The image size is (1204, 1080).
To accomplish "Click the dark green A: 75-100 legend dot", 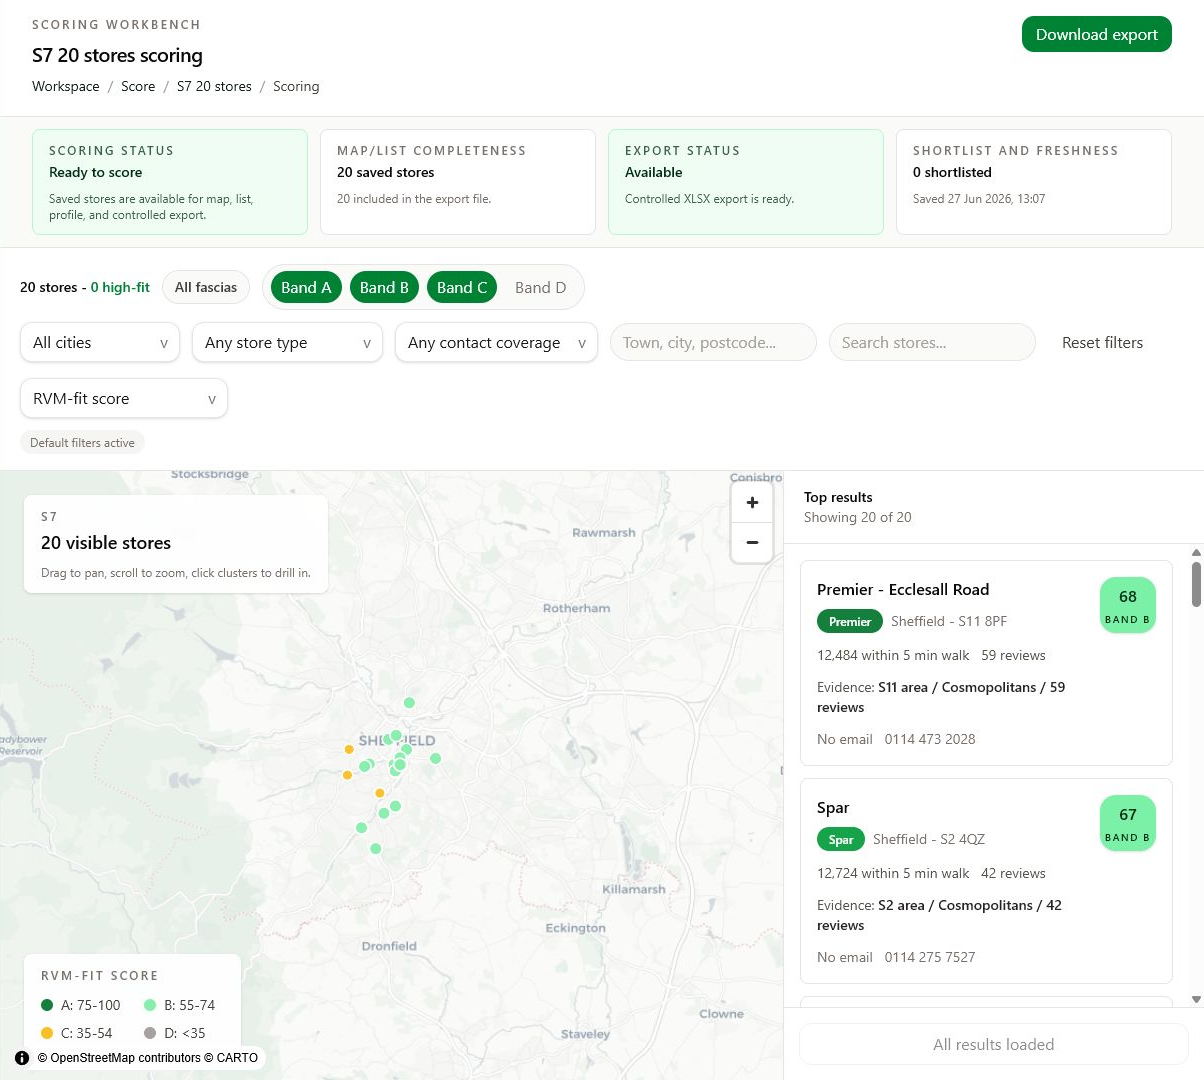I will [47, 1005].
